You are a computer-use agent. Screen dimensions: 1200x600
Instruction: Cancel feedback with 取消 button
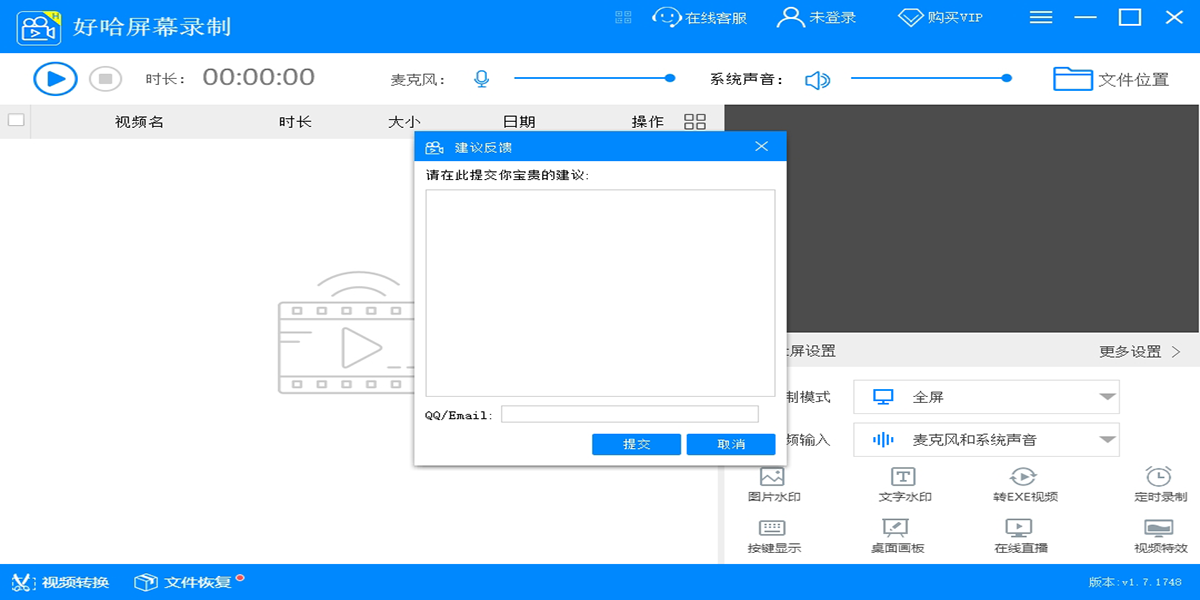[x=731, y=444]
